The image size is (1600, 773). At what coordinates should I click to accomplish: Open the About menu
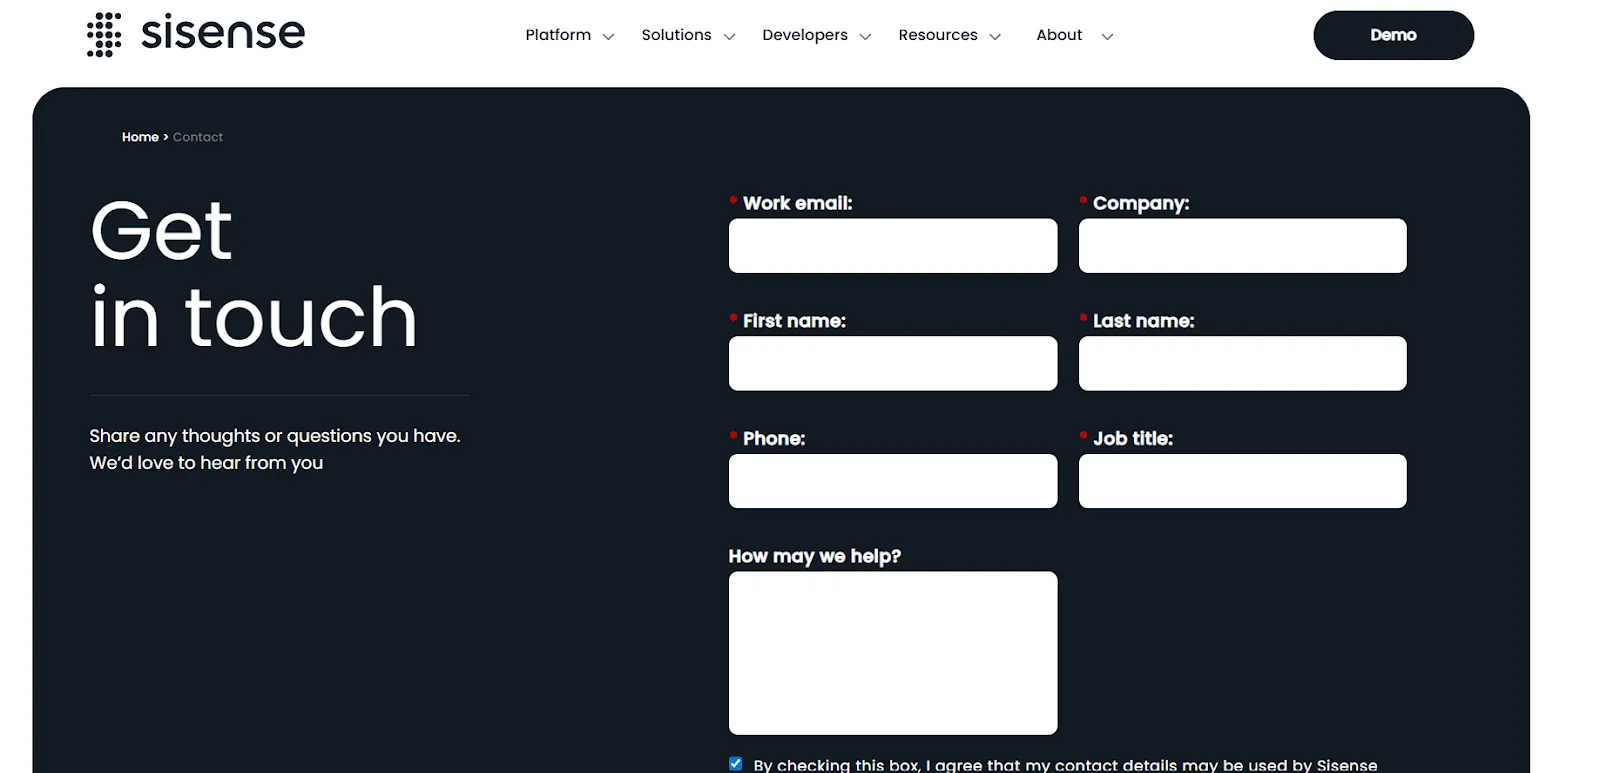coord(1059,35)
